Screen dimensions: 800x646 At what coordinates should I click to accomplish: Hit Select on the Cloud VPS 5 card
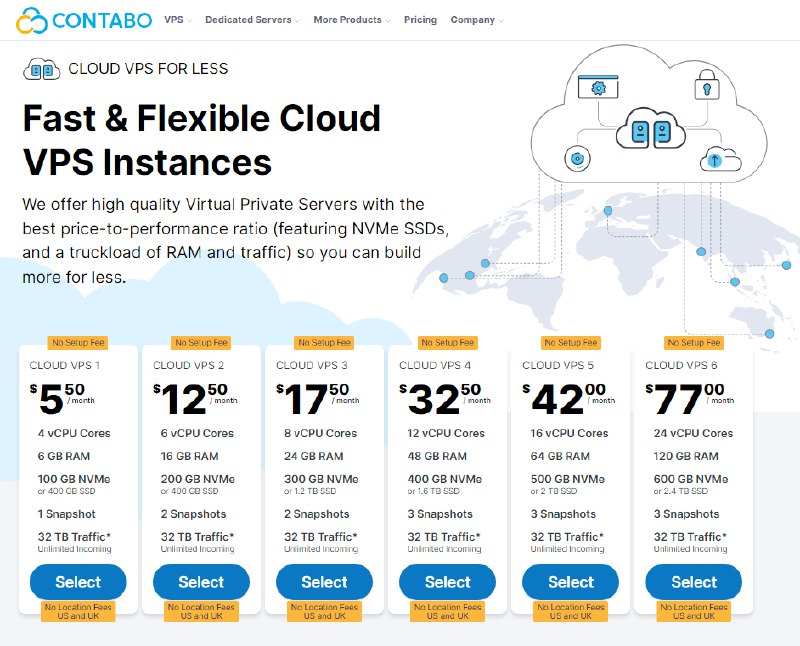[x=570, y=582]
